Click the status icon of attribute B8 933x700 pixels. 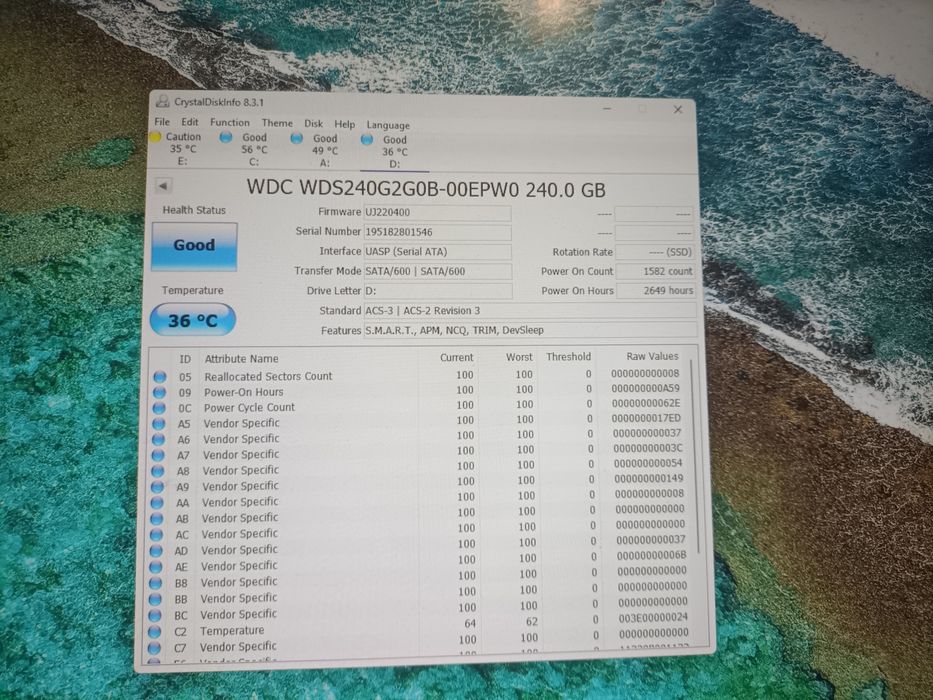[155, 583]
